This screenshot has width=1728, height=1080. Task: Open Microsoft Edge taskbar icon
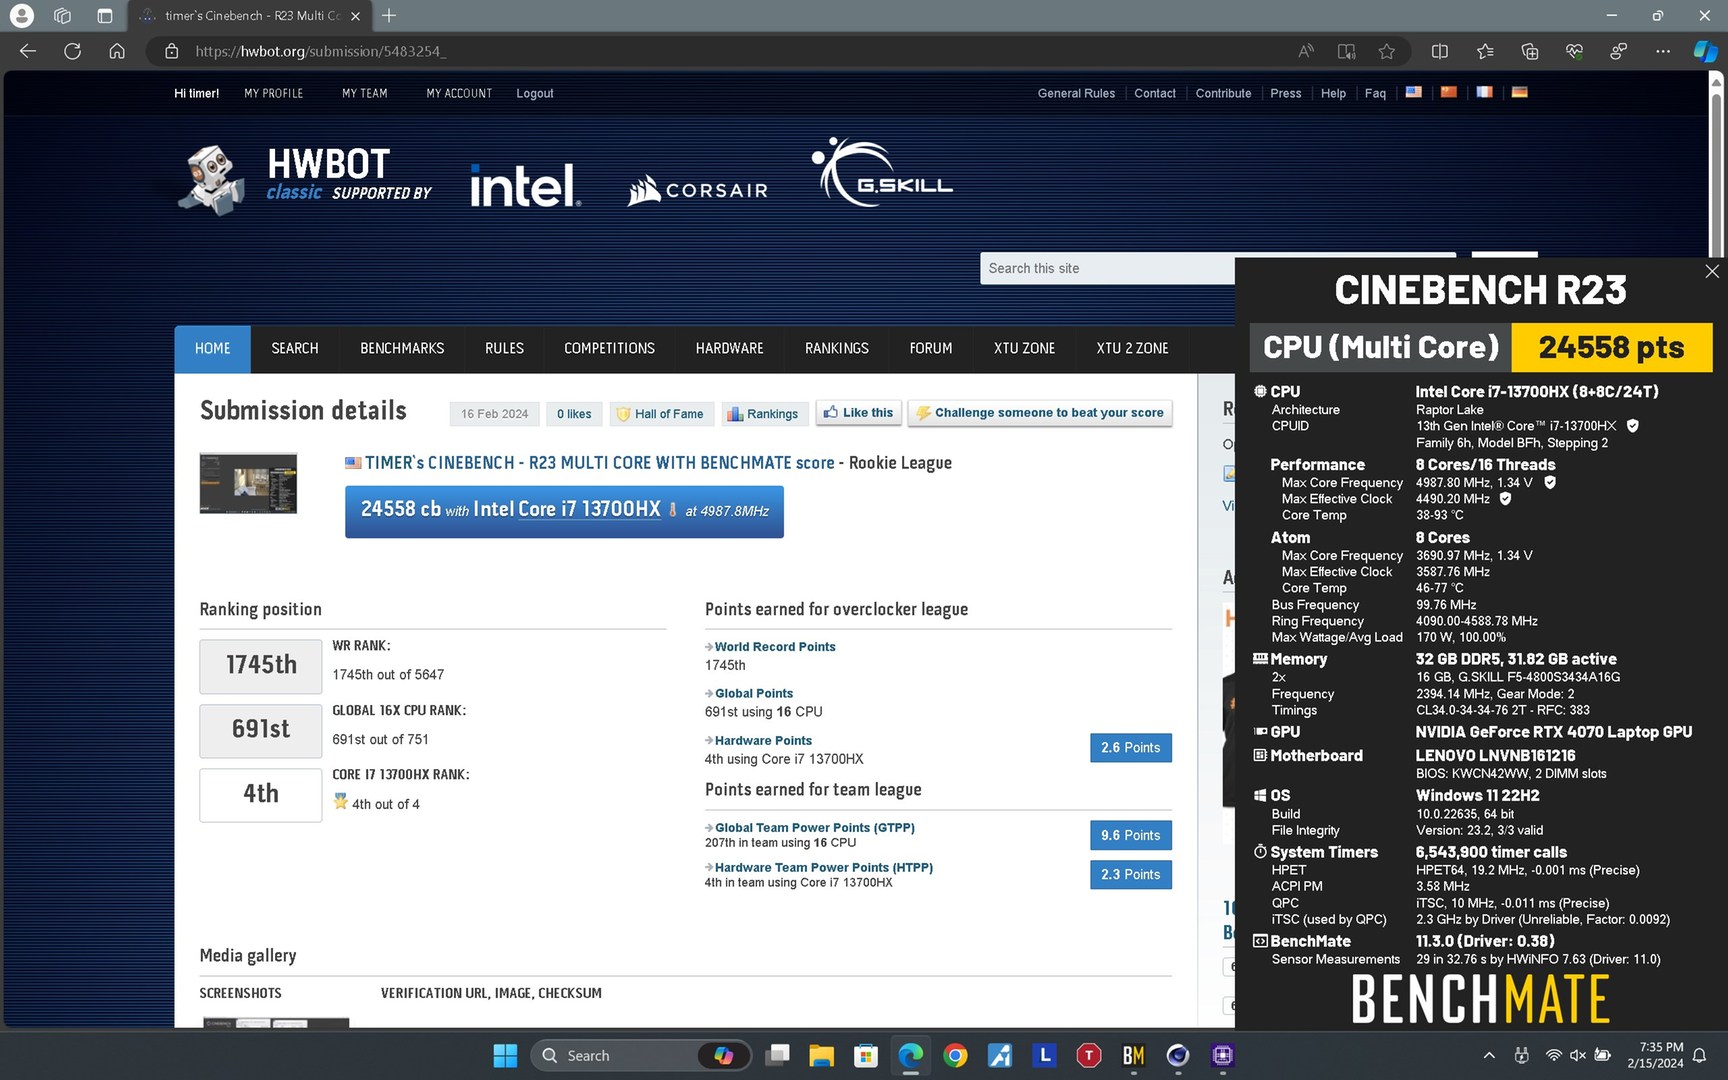[x=910, y=1055]
